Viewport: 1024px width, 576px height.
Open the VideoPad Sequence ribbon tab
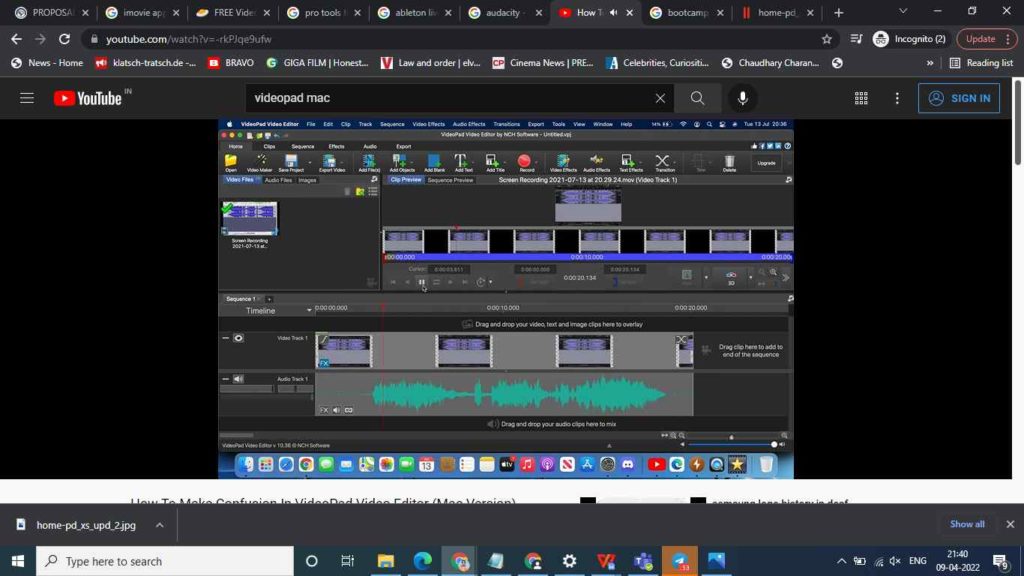[302, 146]
